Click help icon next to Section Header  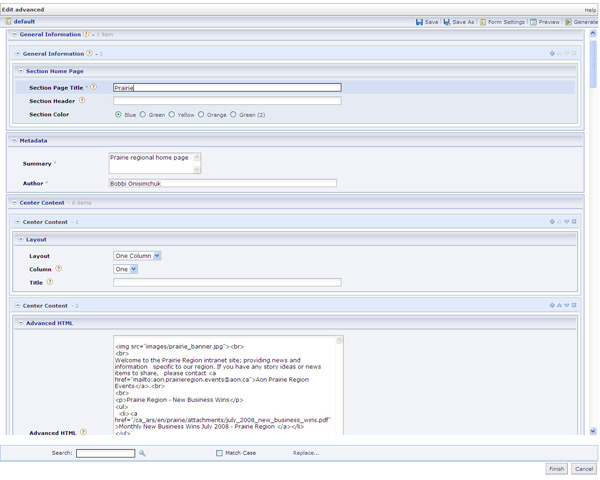tap(82, 101)
